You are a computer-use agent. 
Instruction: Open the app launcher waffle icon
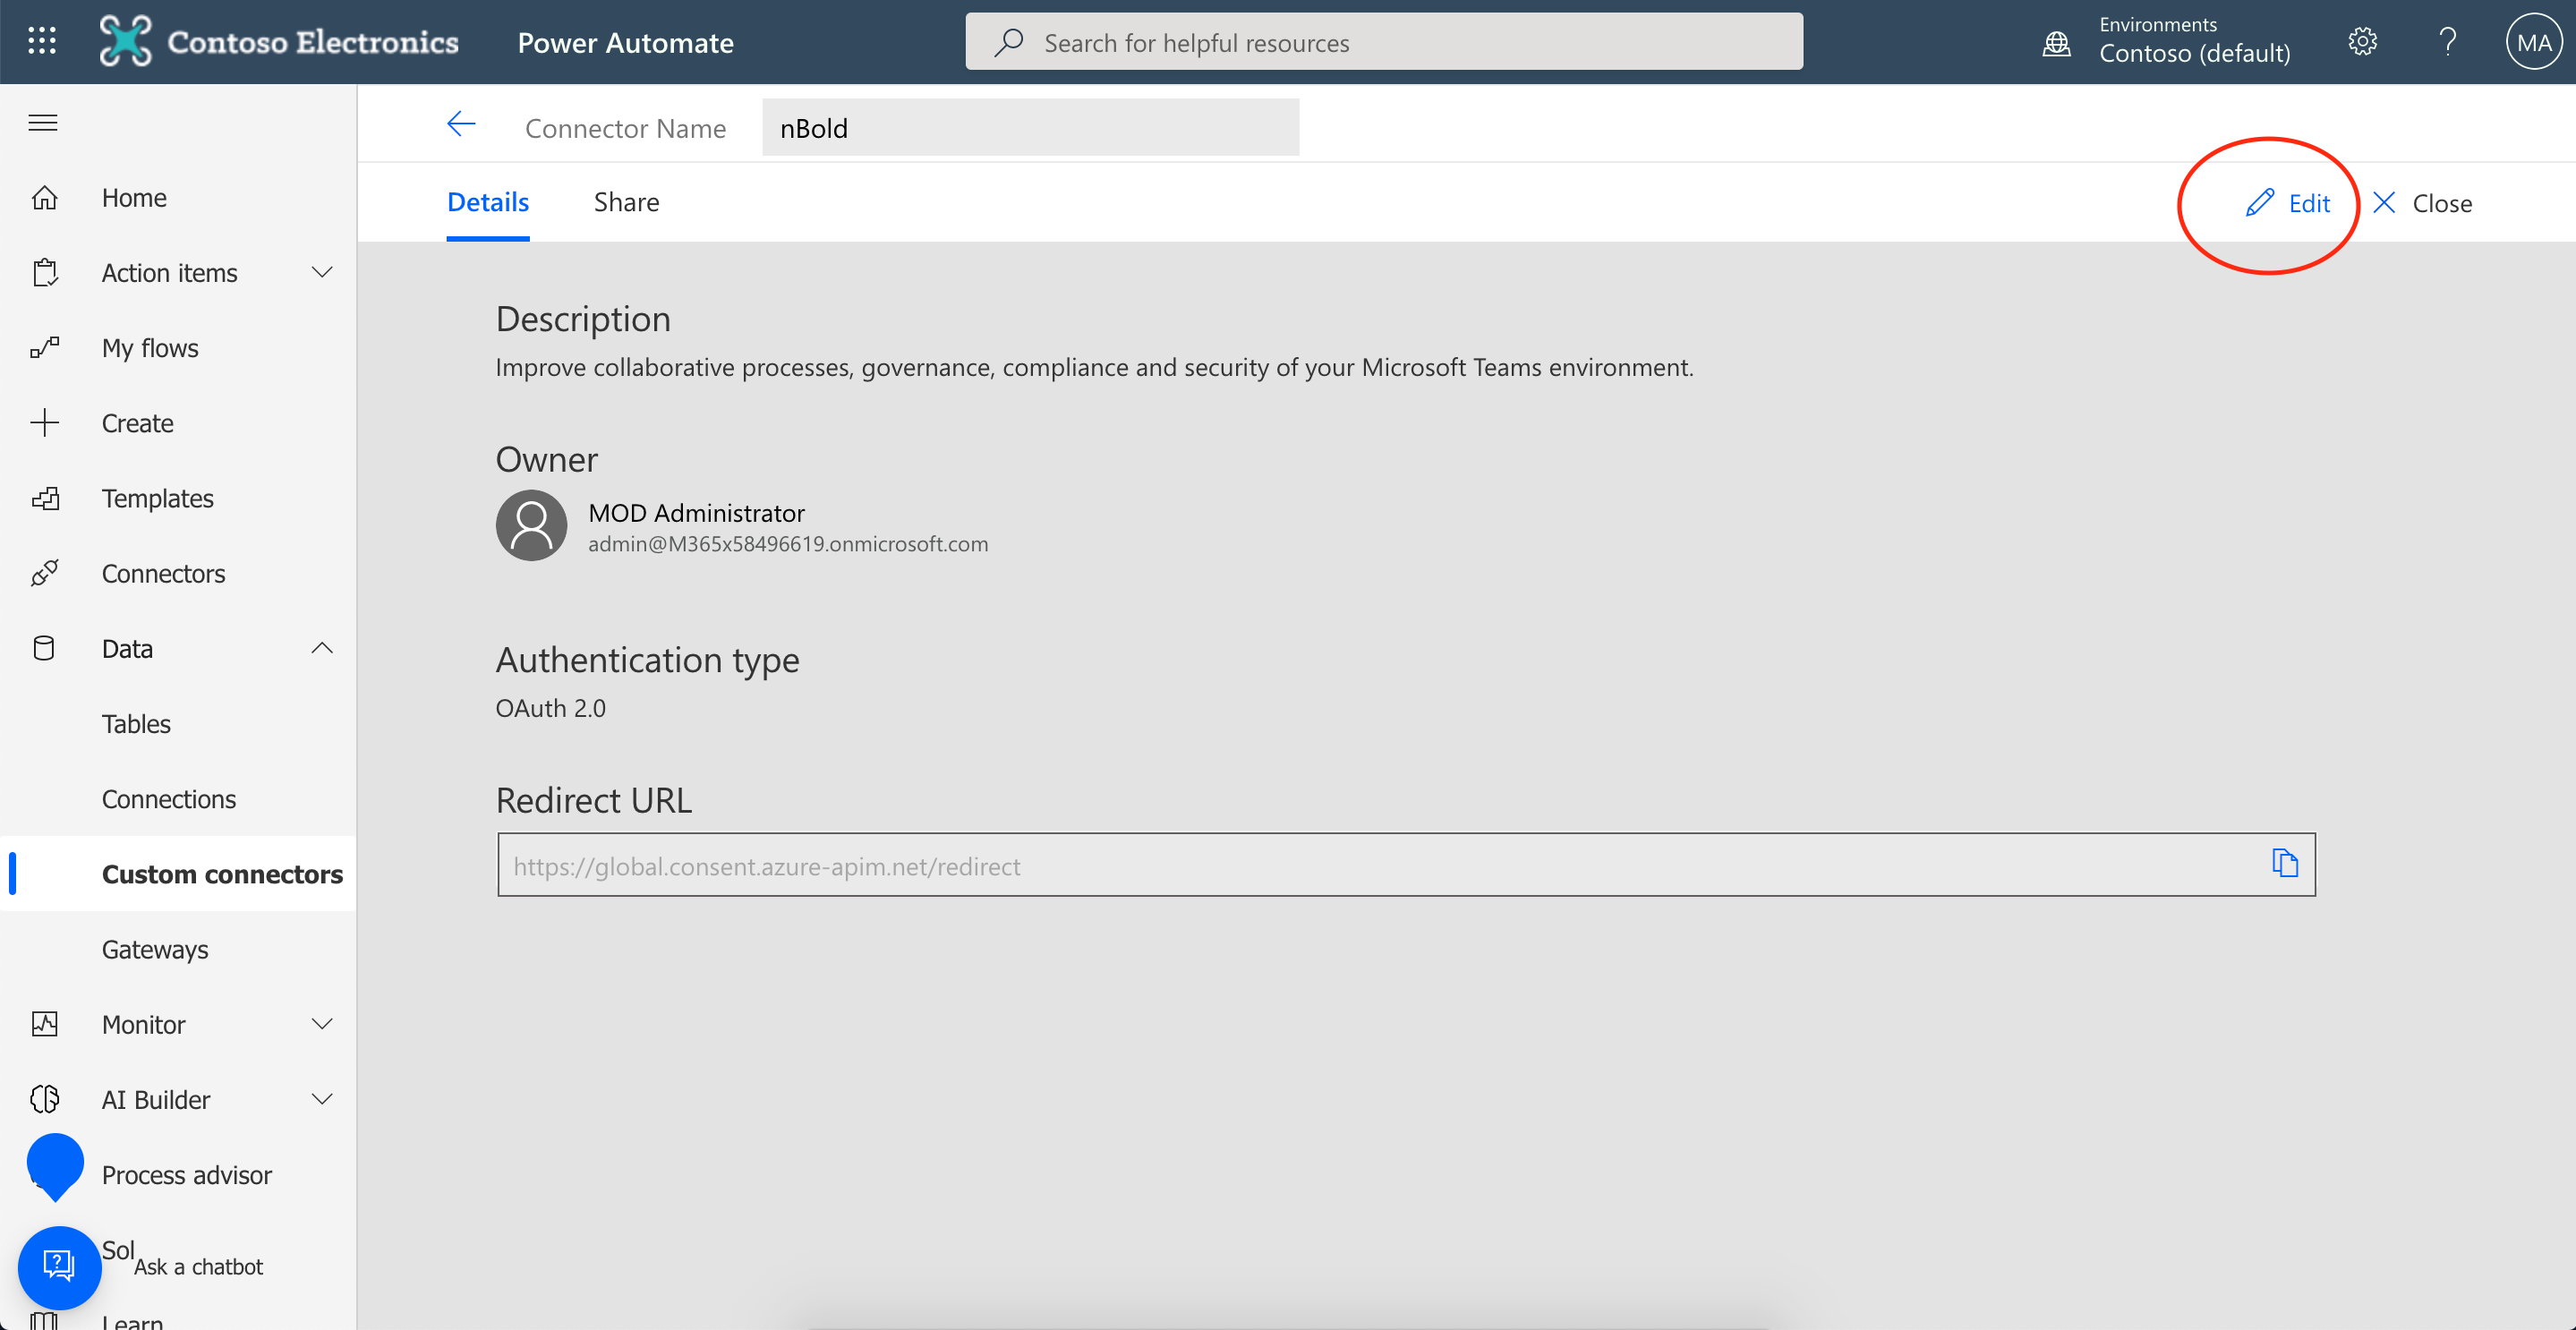click(42, 41)
